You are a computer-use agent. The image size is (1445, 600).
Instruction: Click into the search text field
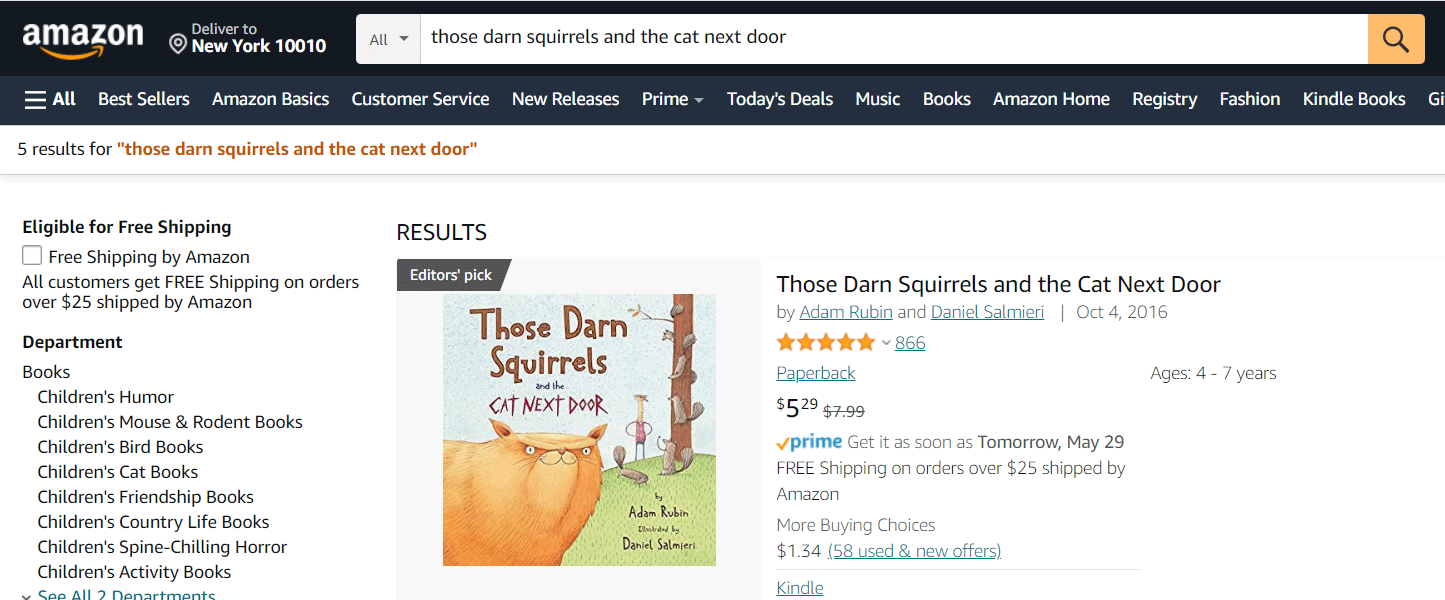coord(890,38)
